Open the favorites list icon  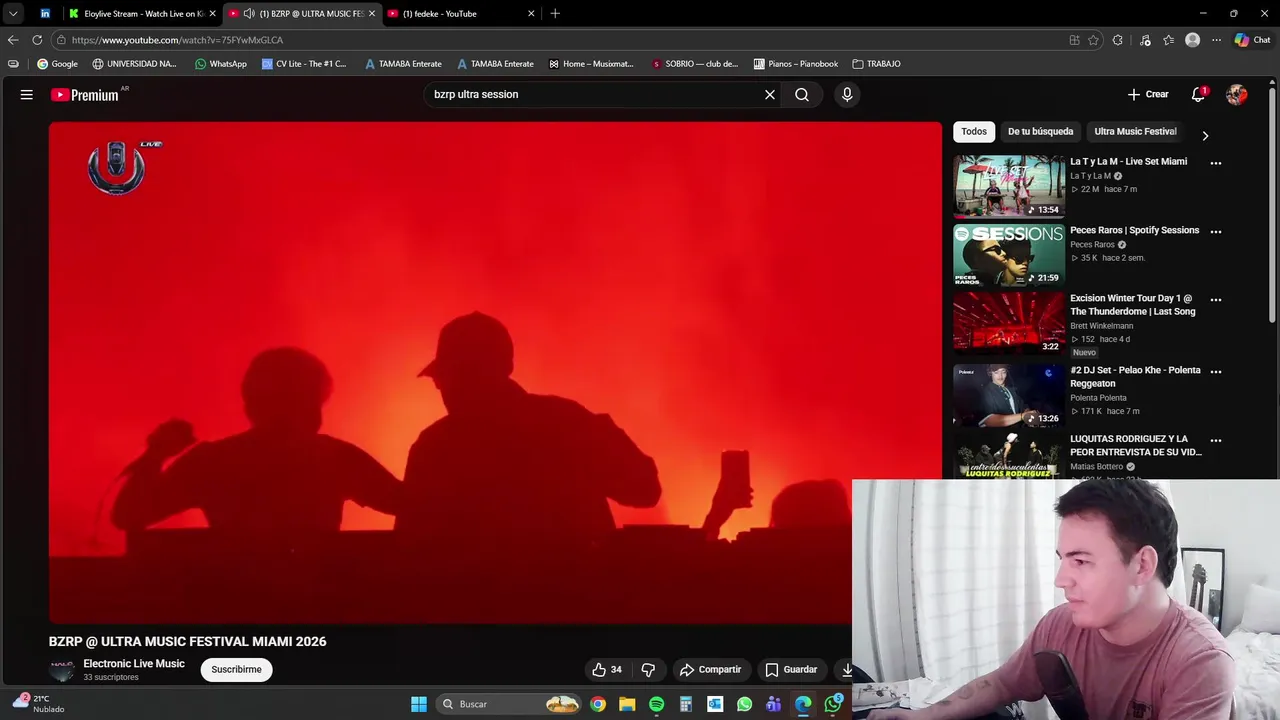pyautogui.click(x=1168, y=40)
